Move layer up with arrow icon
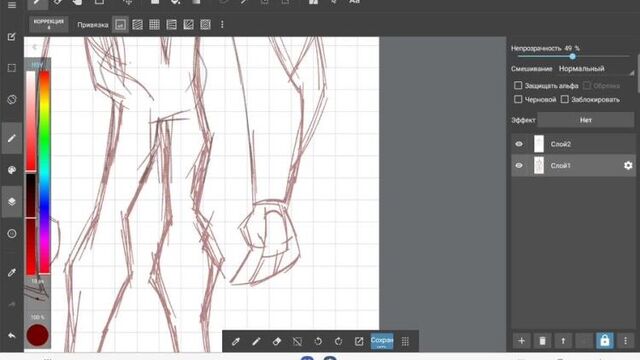Screen dimensions: 640x360 coord(563,340)
